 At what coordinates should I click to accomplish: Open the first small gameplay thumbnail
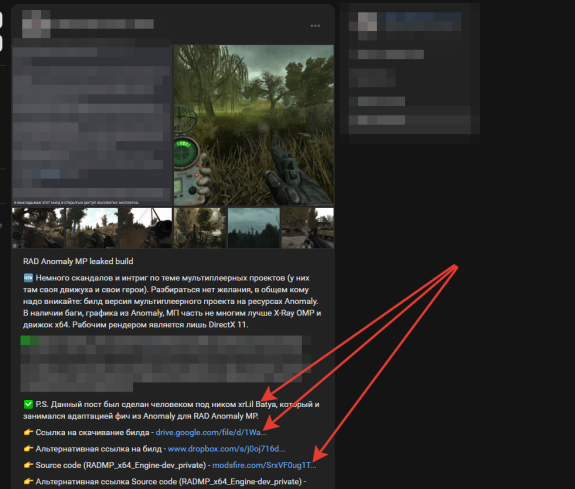[38, 228]
